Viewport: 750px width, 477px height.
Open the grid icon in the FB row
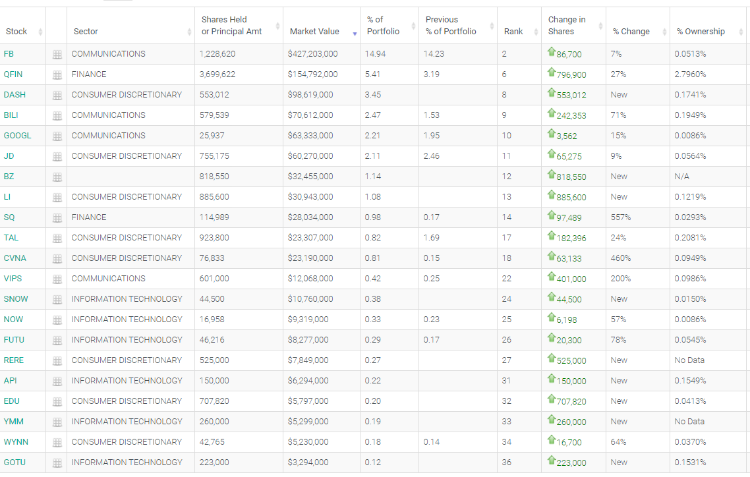click(x=57, y=55)
